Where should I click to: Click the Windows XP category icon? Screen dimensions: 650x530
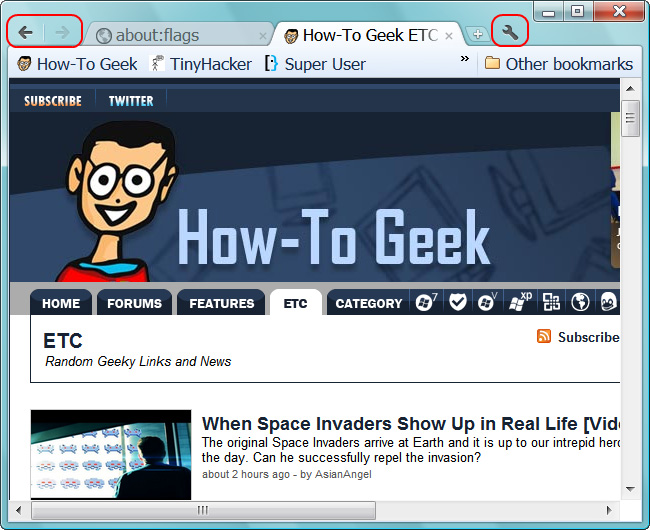520,303
